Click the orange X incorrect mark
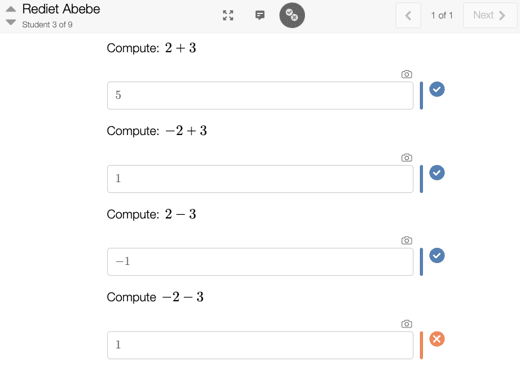The width and height of the screenshot is (520, 365). point(437,339)
